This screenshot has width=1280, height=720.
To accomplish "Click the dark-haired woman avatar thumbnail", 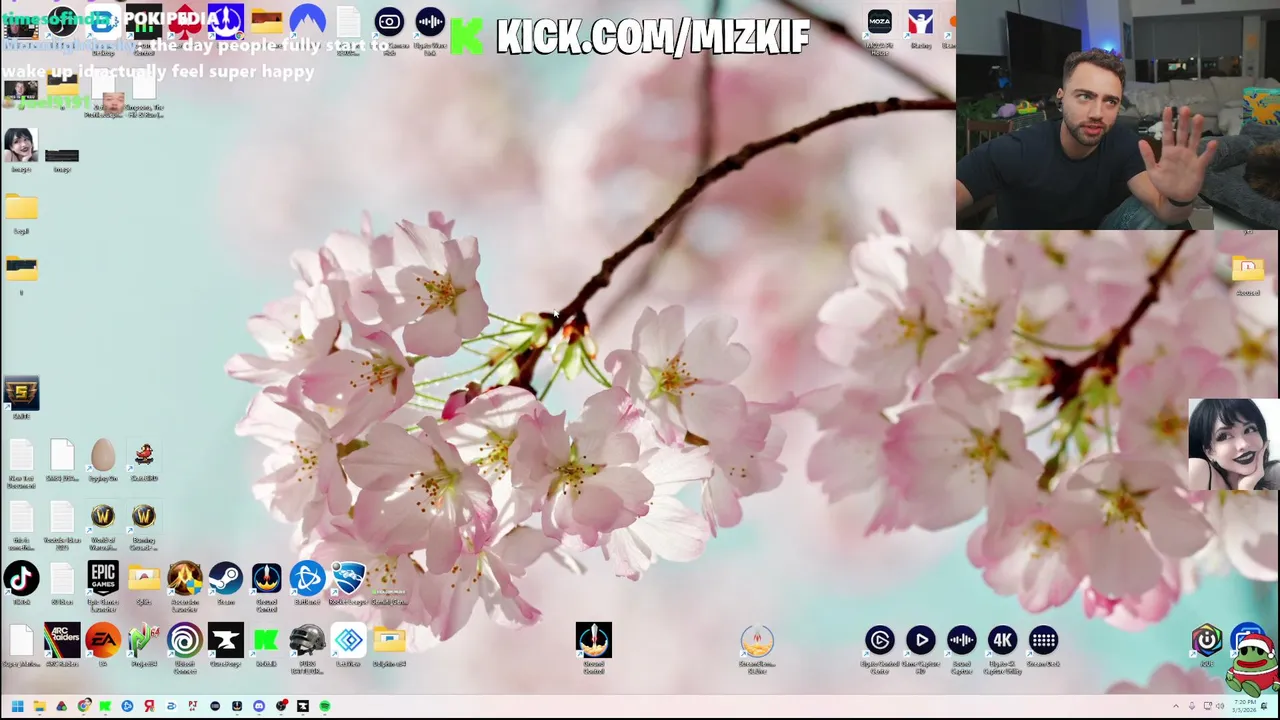I will (x=1233, y=444).
